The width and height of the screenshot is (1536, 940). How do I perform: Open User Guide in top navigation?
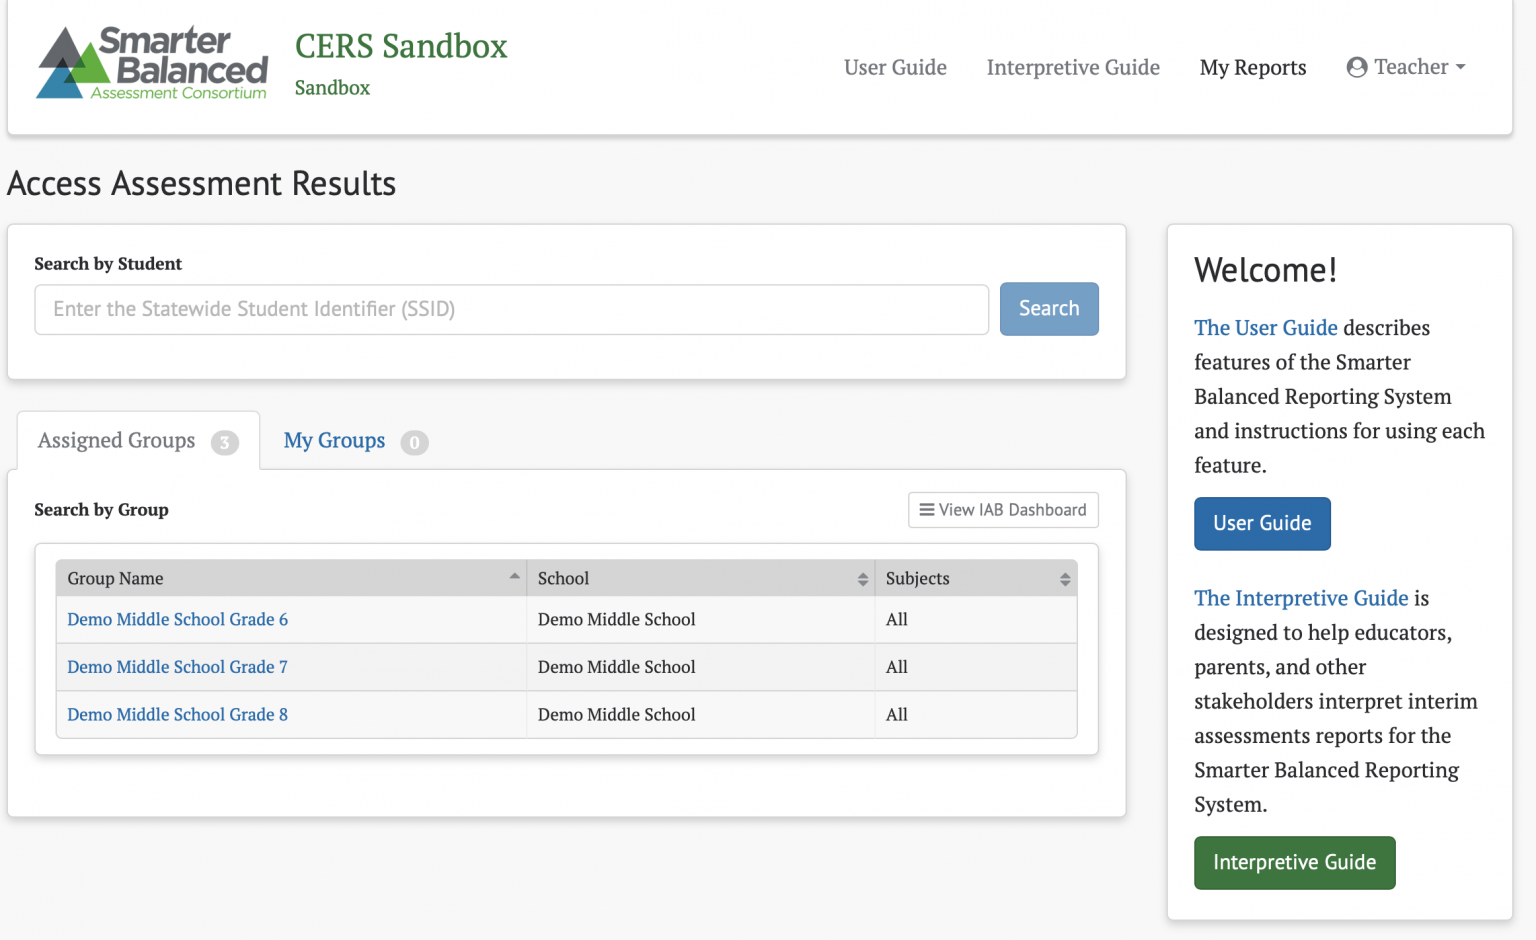[895, 67]
